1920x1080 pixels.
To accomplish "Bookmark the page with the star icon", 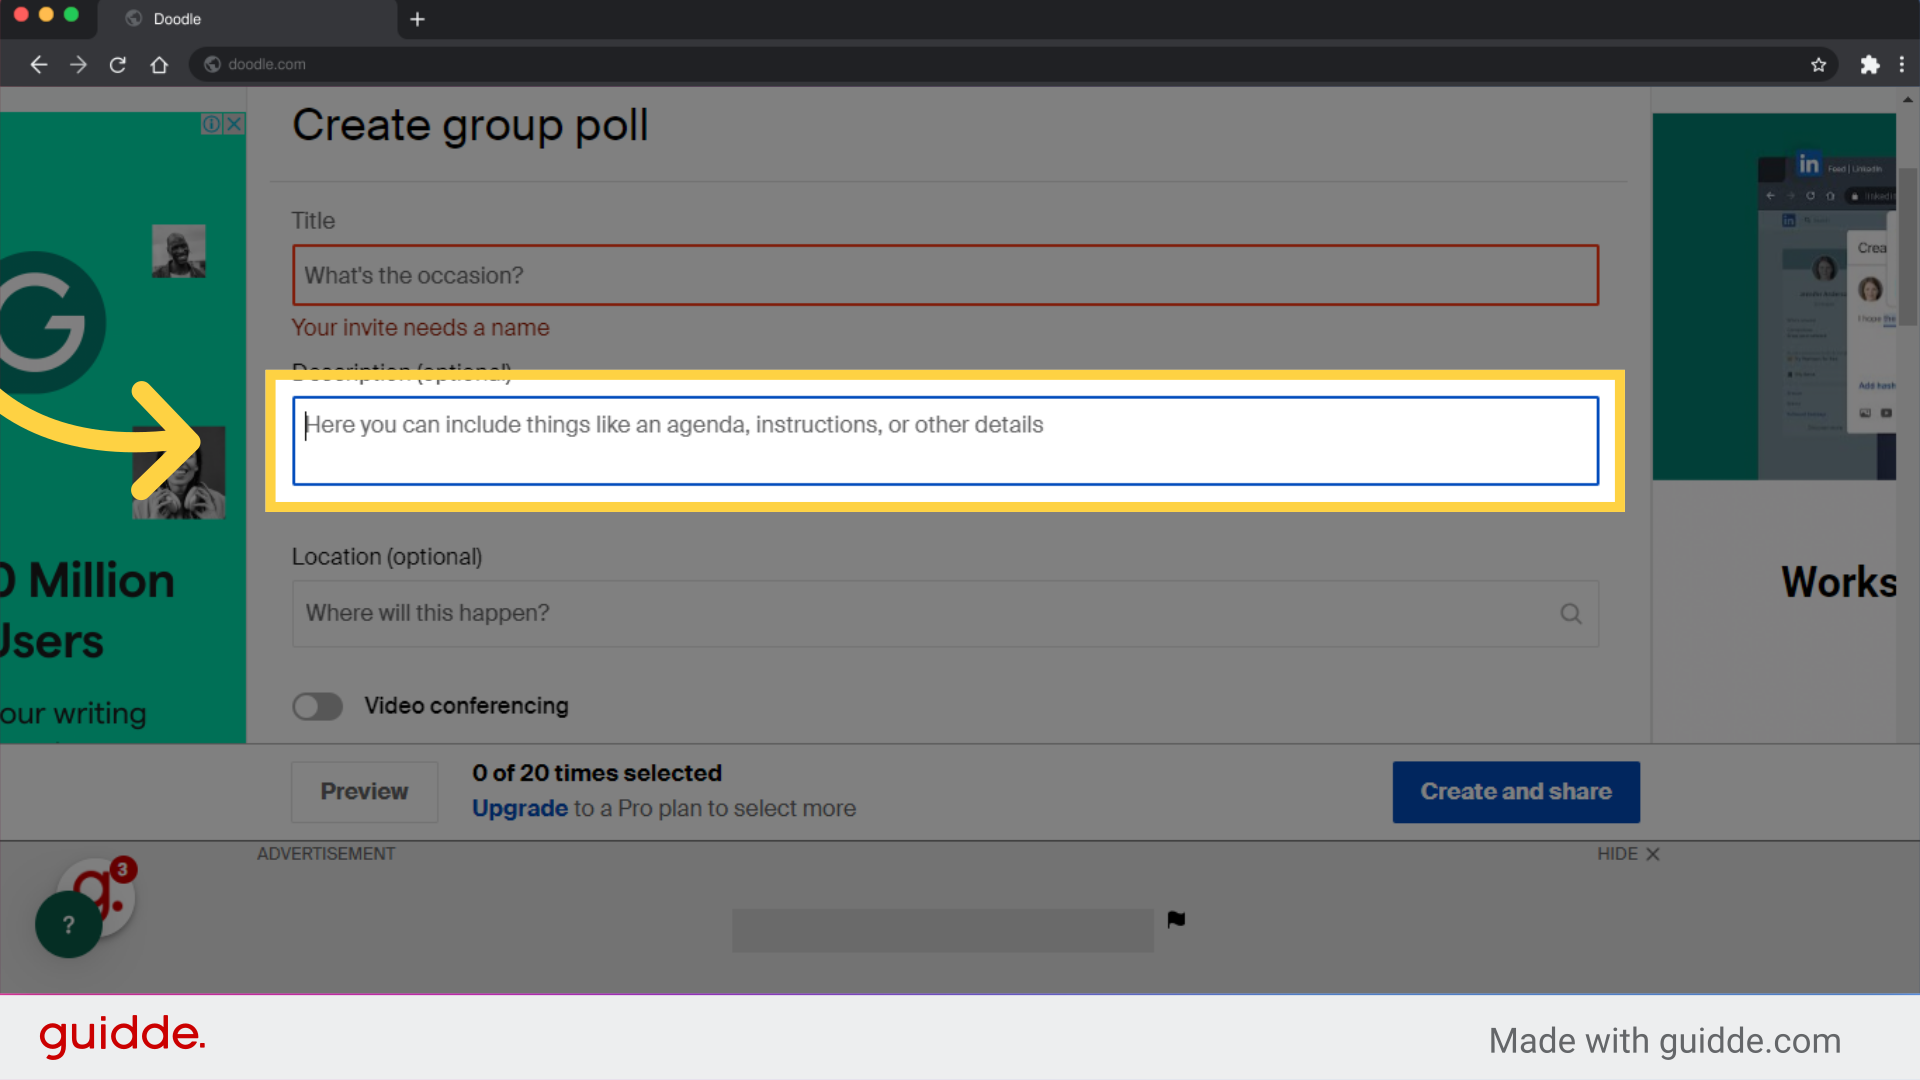I will coord(1818,64).
